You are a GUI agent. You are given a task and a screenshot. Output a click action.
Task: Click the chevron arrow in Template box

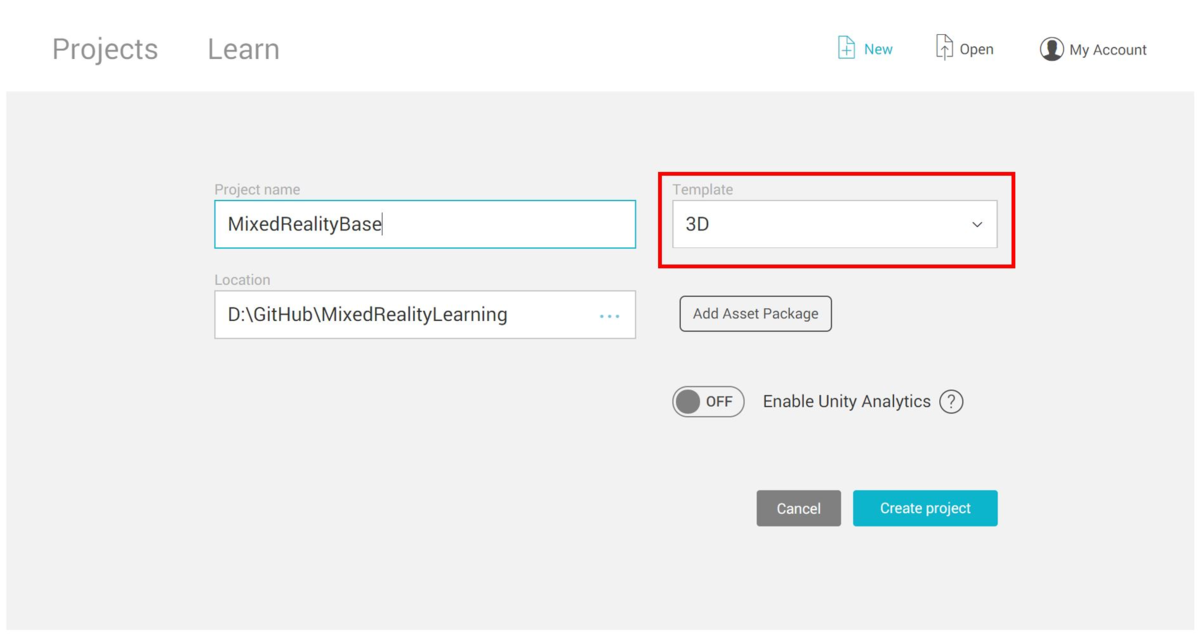click(977, 225)
